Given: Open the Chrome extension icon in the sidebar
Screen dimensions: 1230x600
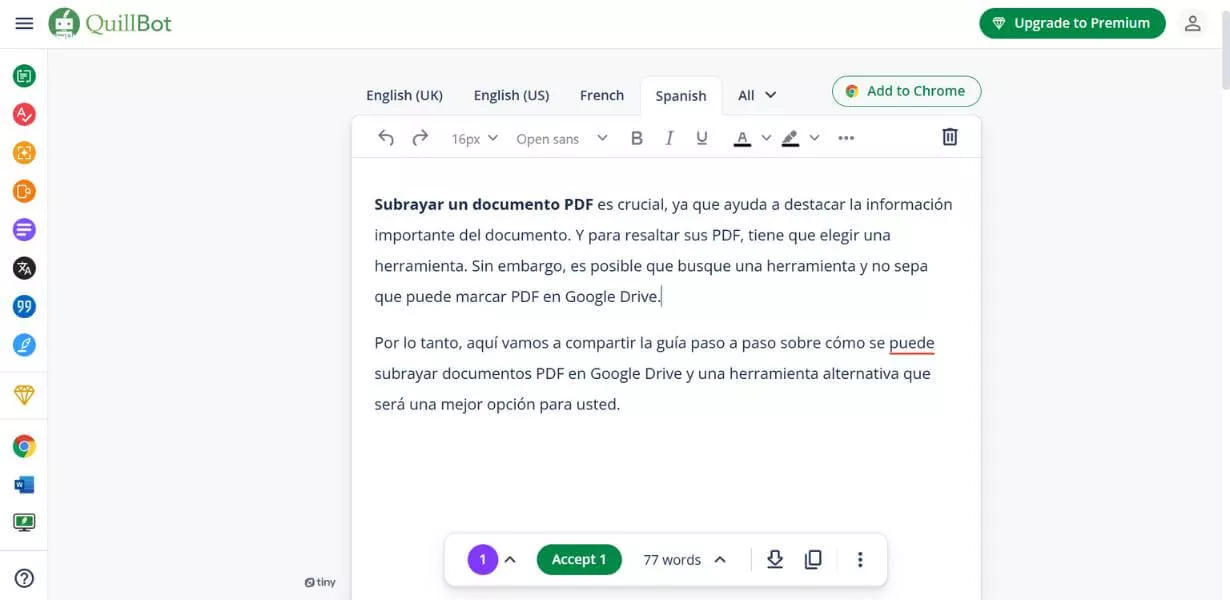Looking at the screenshot, I should click(x=23, y=445).
